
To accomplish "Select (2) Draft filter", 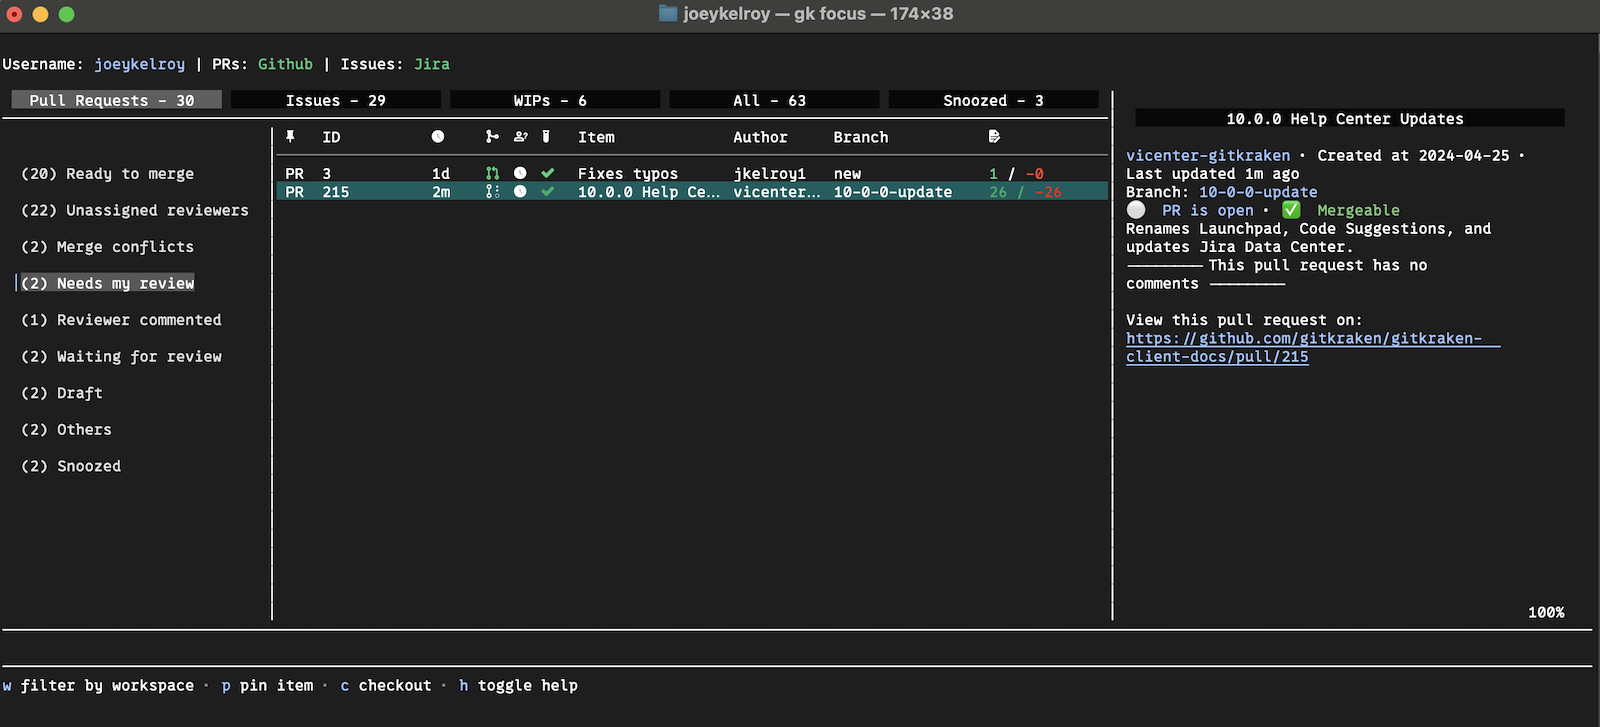I will tap(62, 393).
